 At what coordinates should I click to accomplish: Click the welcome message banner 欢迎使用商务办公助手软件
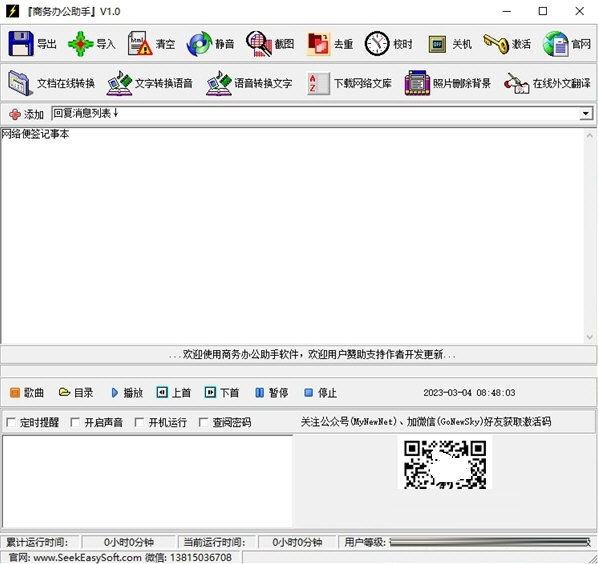click(312, 355)
